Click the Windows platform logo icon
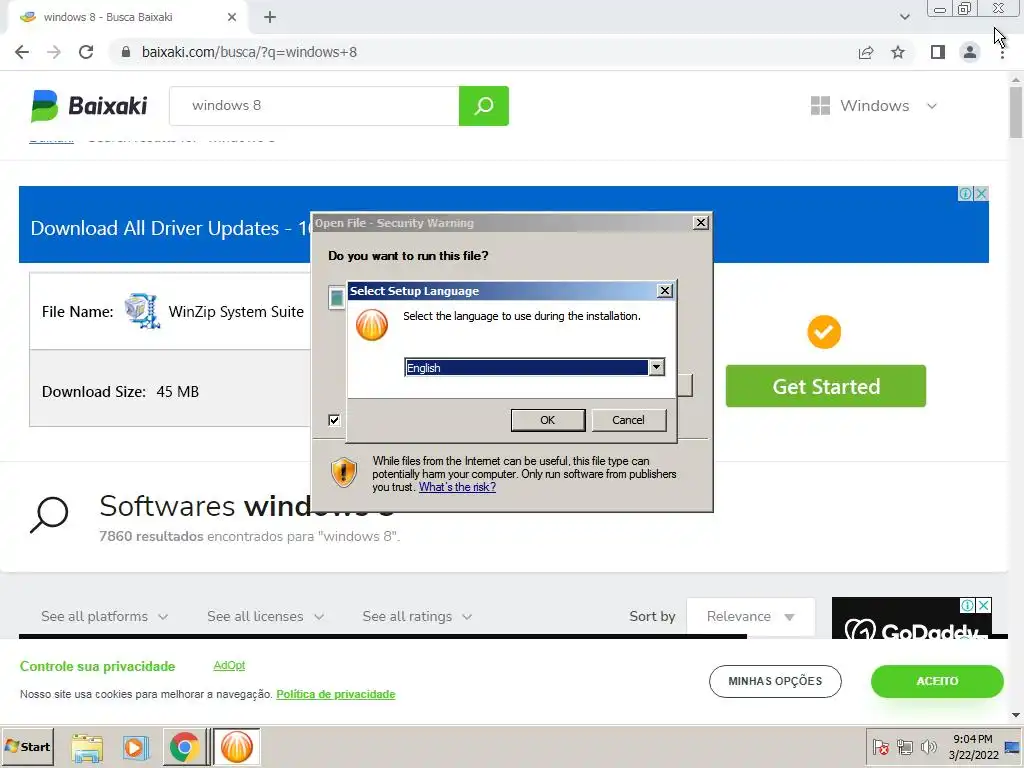The image size is (1024, 768). [820, 106]
